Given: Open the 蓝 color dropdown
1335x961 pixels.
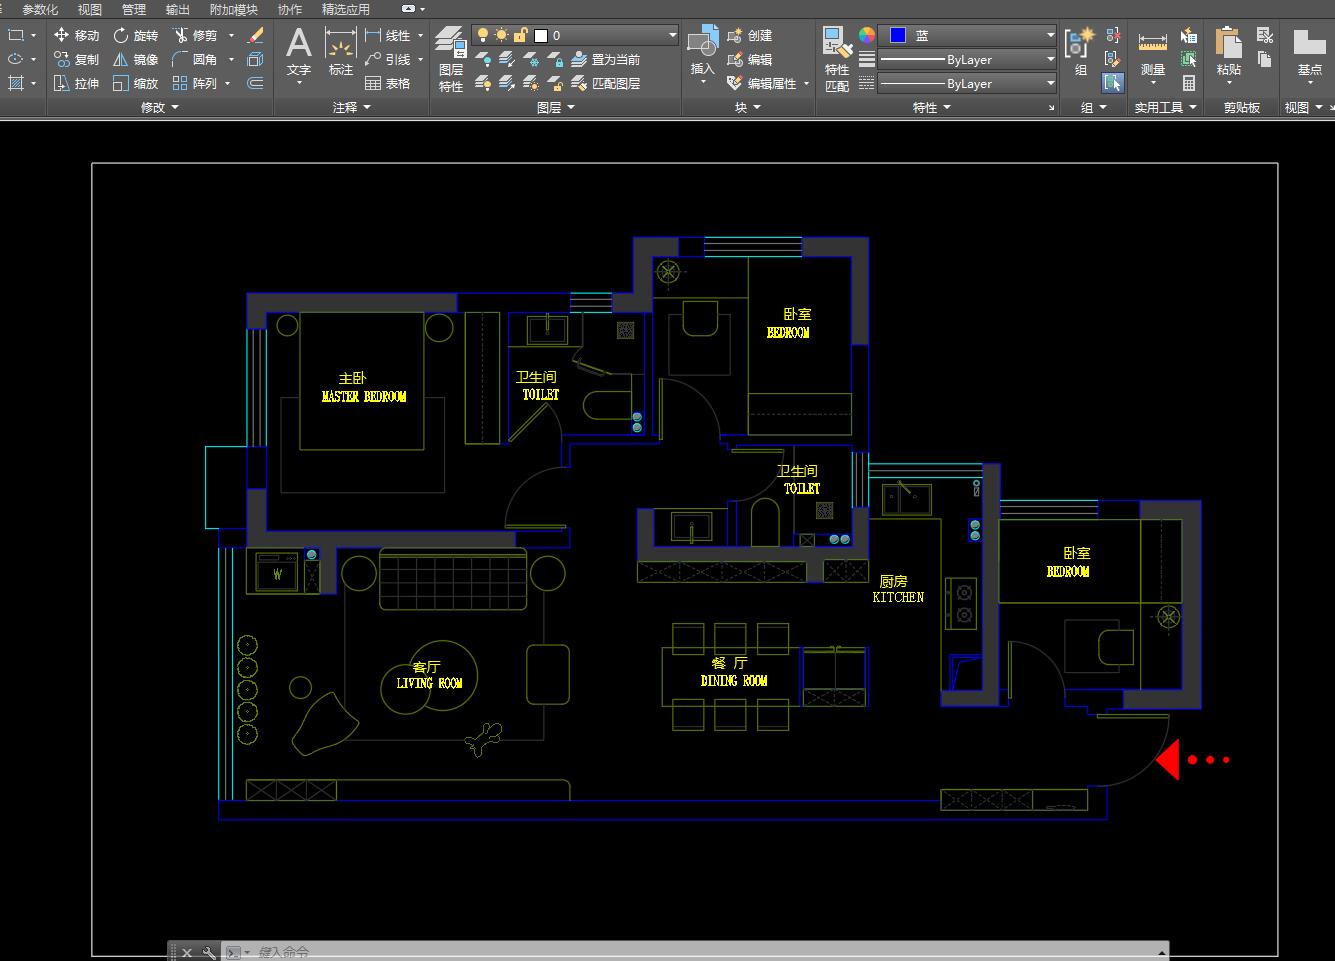Looking at the screenshot, I should 967,35.
